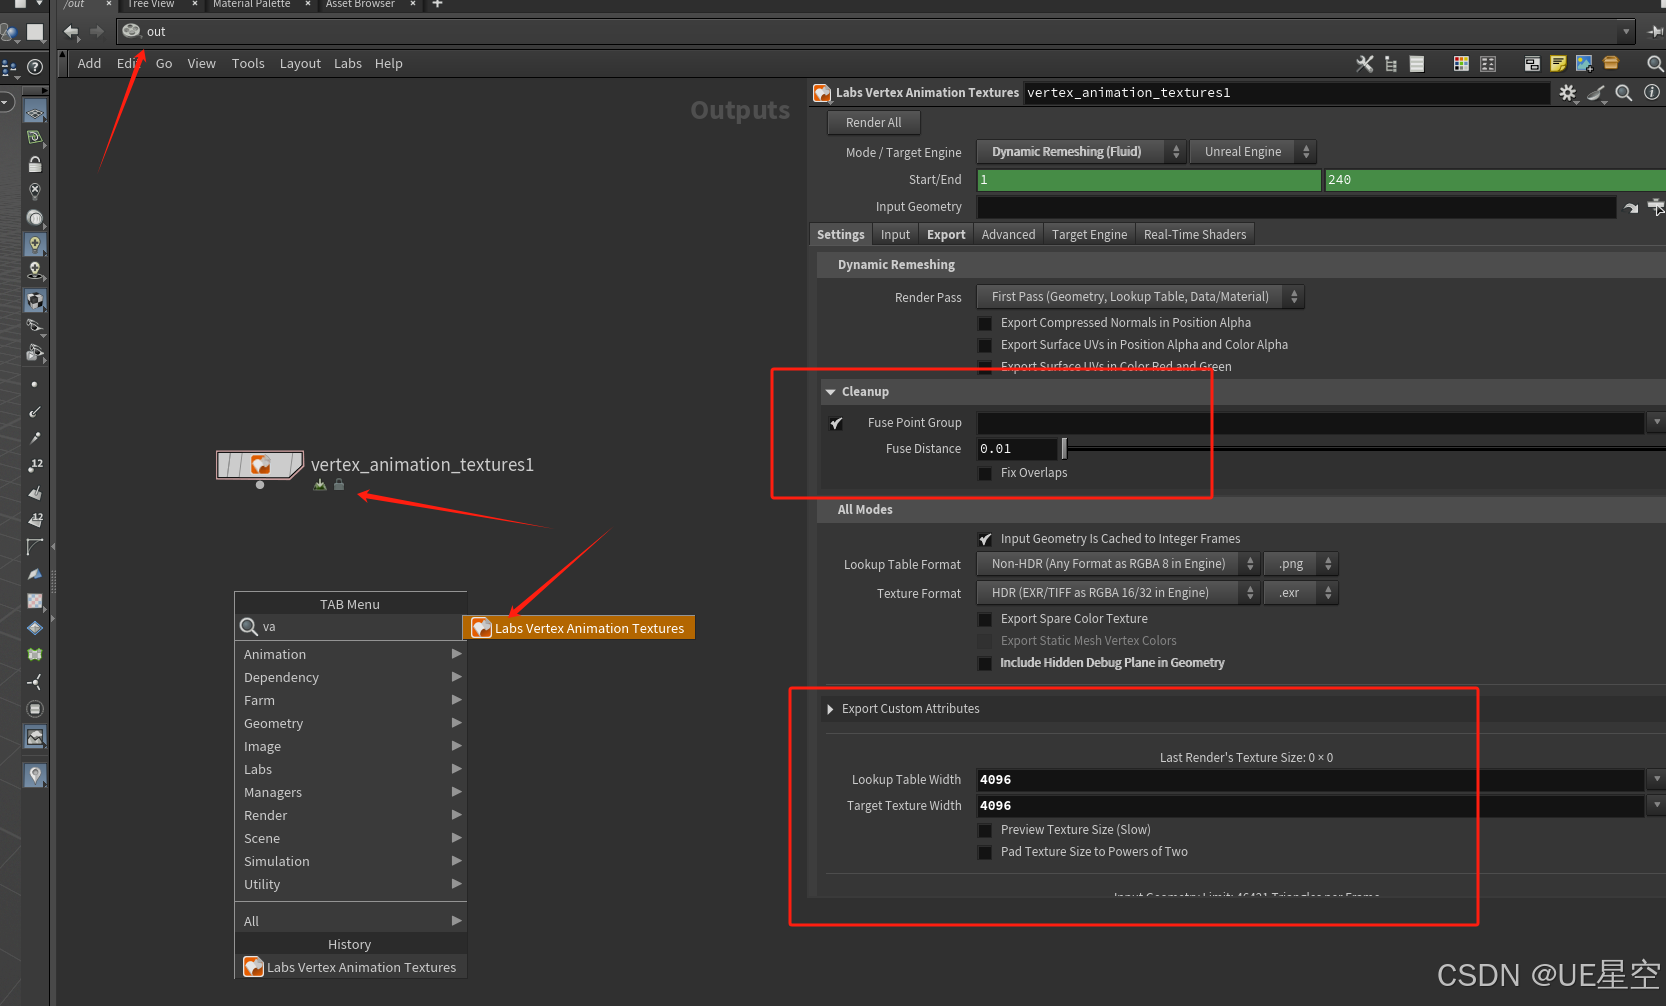Create a network box

click(x=1532, y=64)
